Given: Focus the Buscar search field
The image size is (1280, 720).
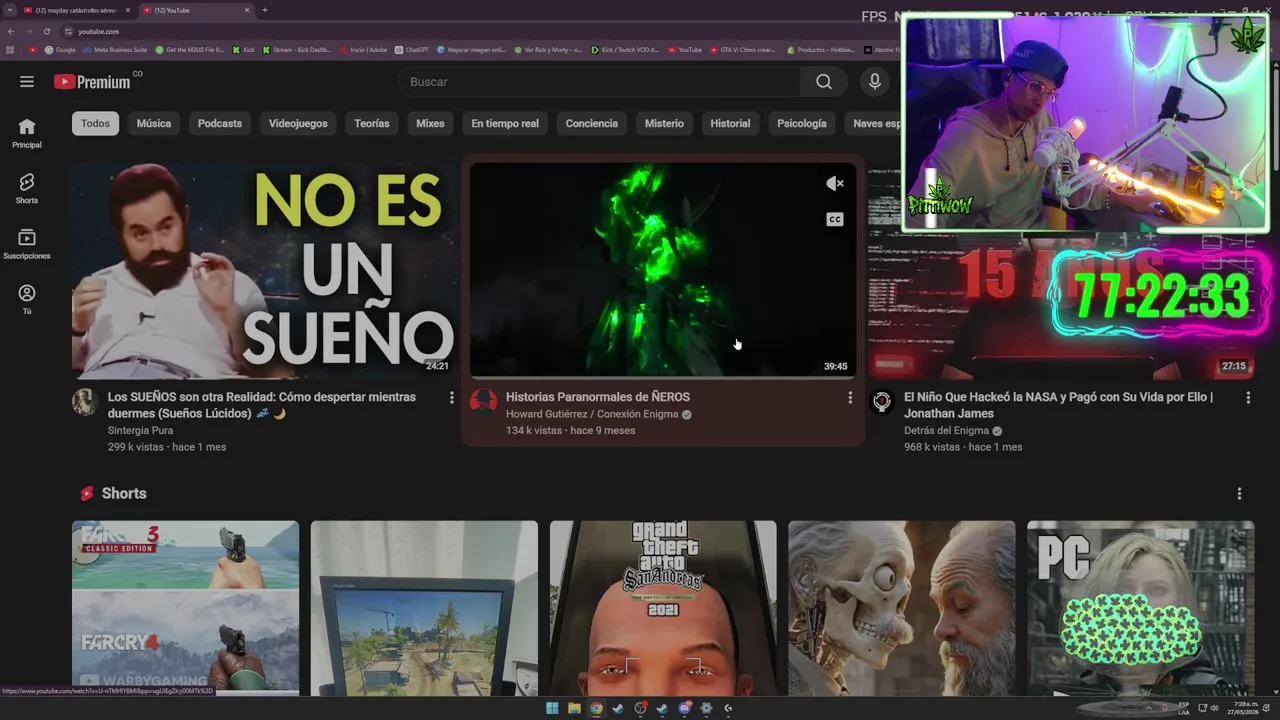Looking at the screenshot, I should pyautogui.click(x=598, y=82).
